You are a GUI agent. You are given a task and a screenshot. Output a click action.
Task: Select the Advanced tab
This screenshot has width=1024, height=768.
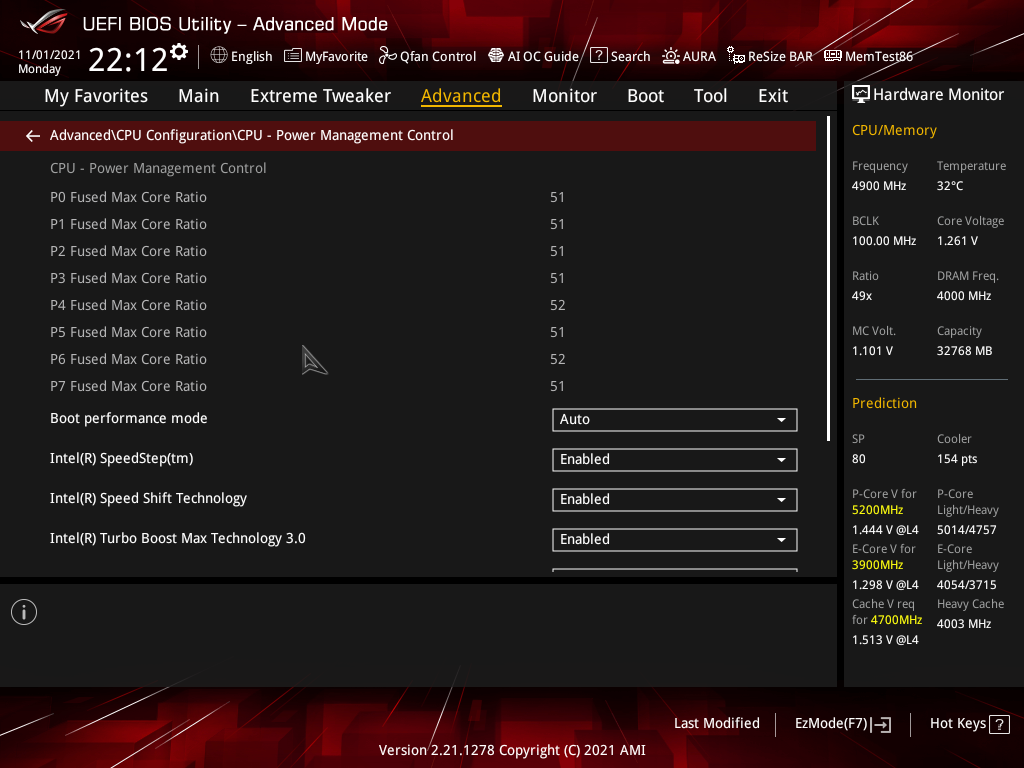tap(461, 96)
